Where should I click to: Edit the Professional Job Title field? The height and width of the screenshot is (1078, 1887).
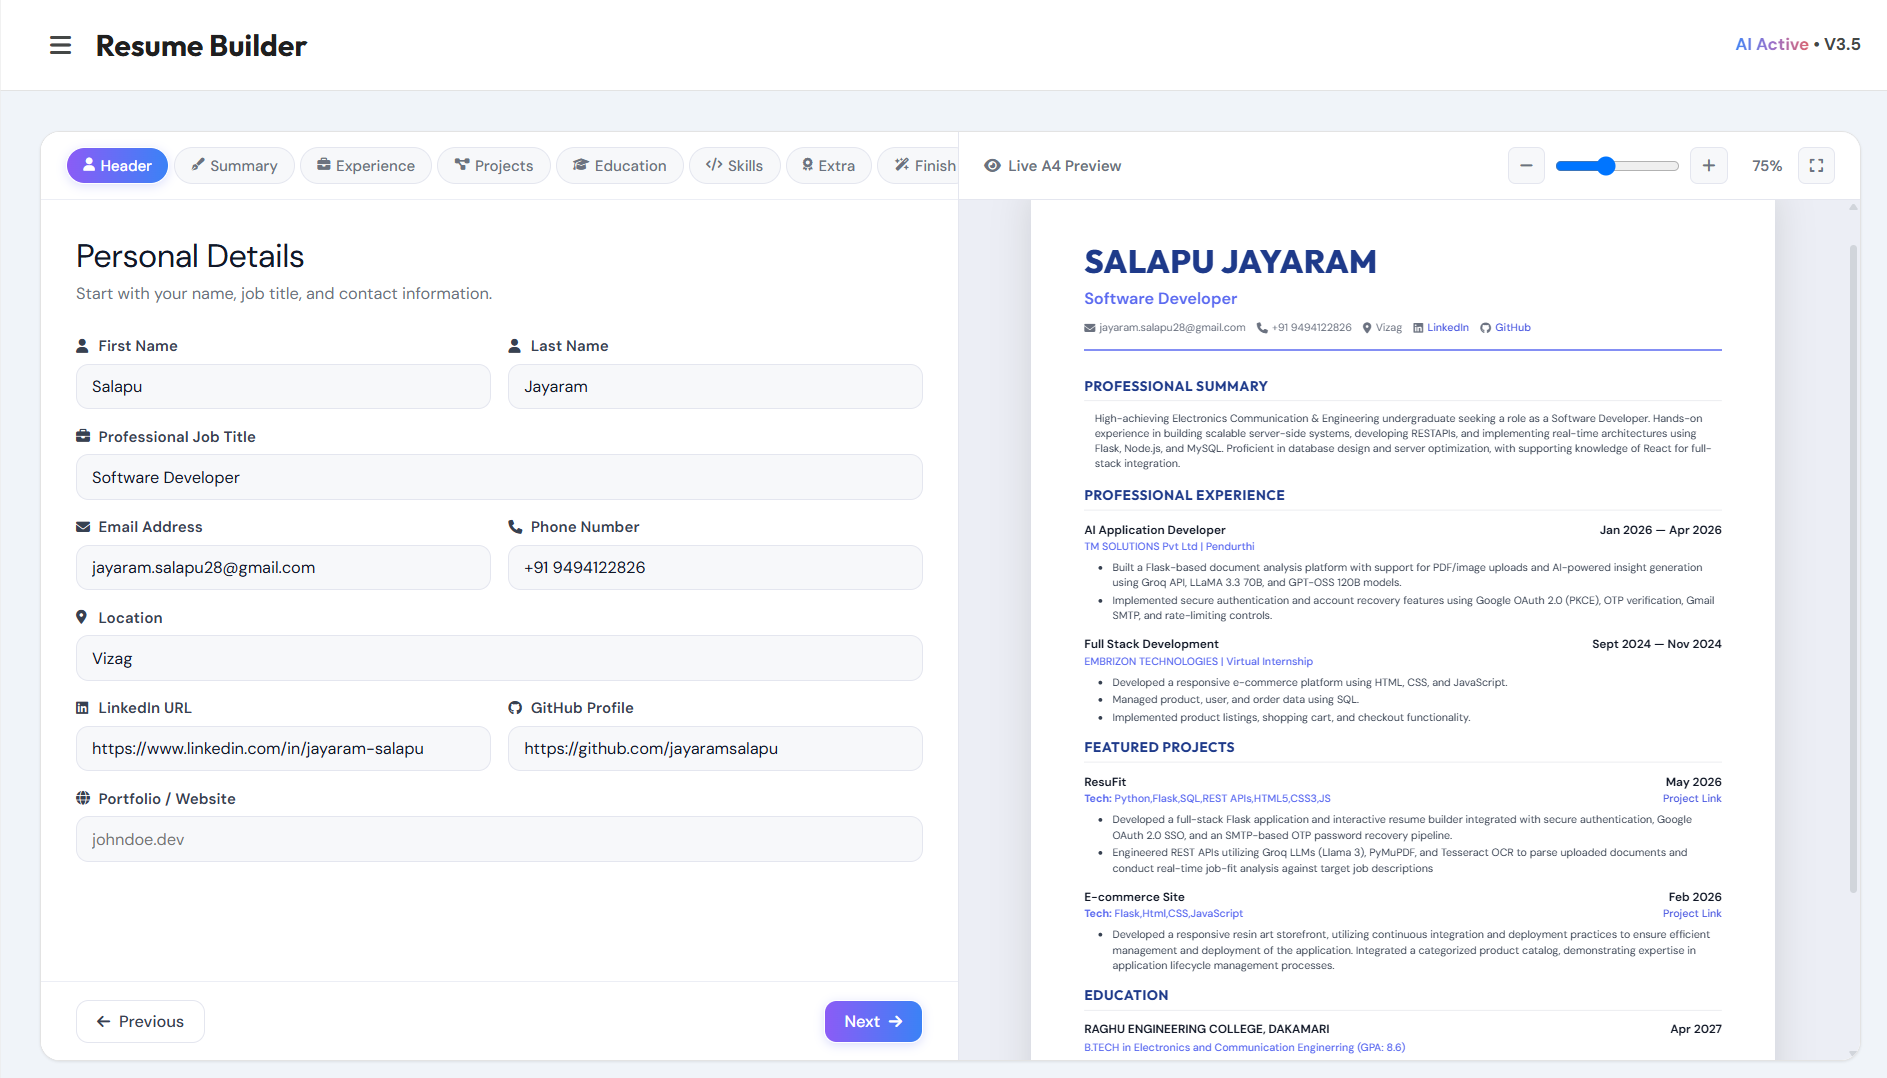pyautogui.click(x=499, y=478)
